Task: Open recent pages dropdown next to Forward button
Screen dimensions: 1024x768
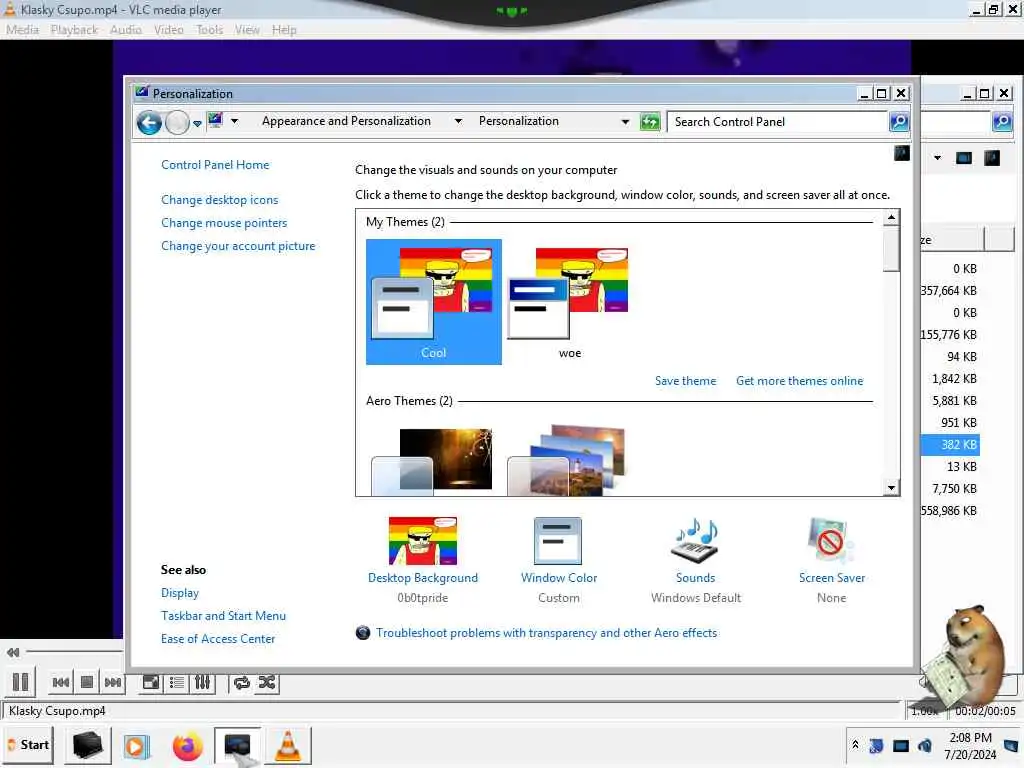Action: [197, 123]
